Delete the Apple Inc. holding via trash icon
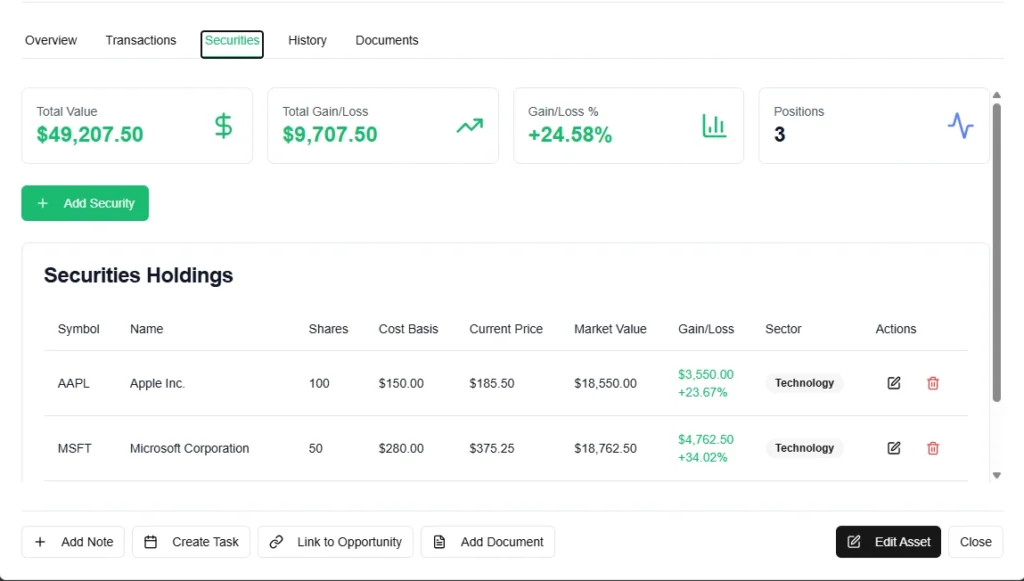The height and width of the screenshot is (581, 1024). click(x=933, y=383)
